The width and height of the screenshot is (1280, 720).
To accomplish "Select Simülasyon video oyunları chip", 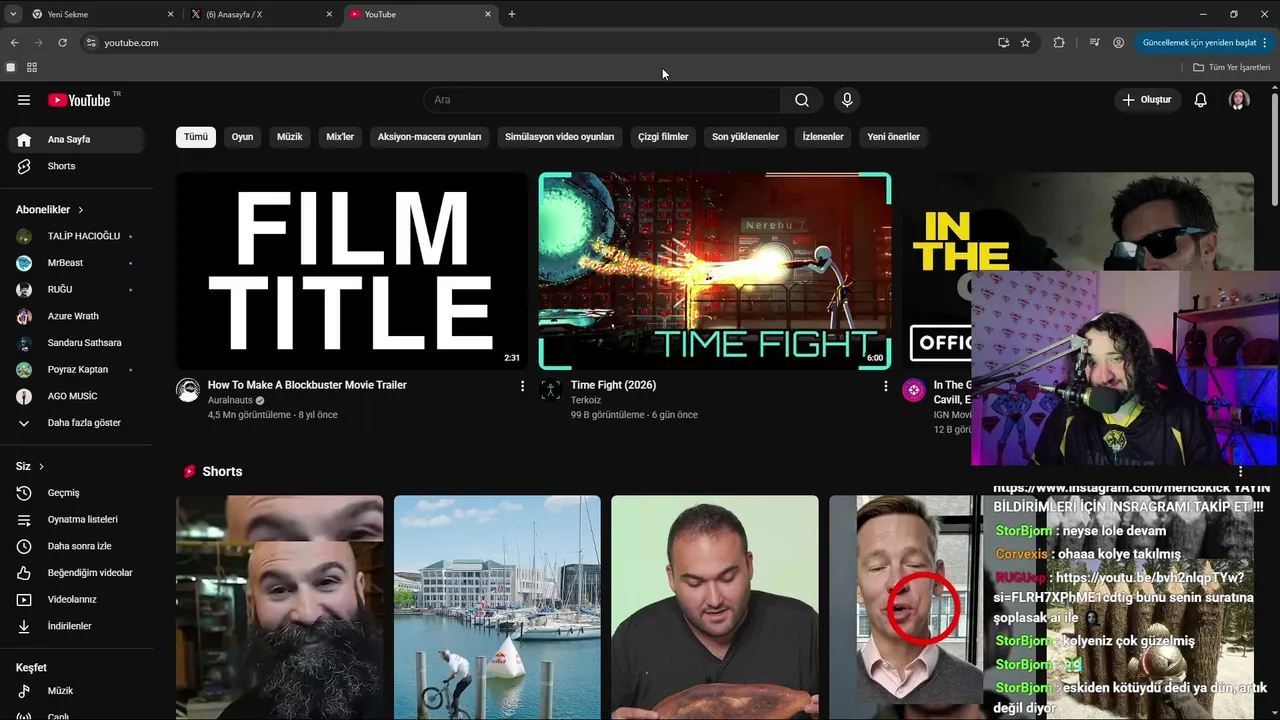I will 560,137.
